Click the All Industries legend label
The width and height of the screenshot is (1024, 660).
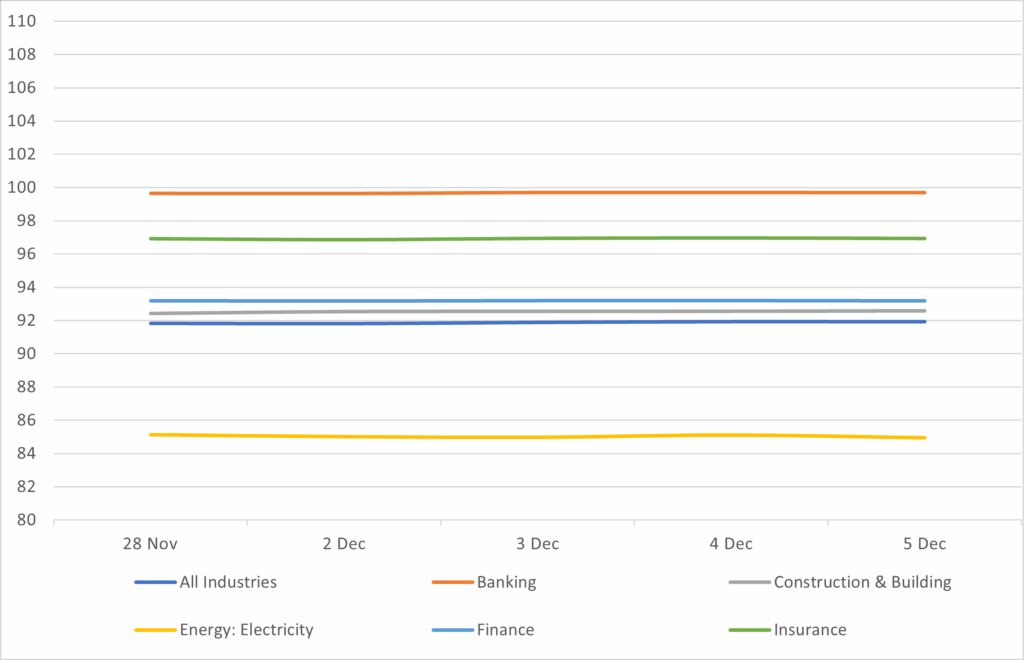(228, 582)
